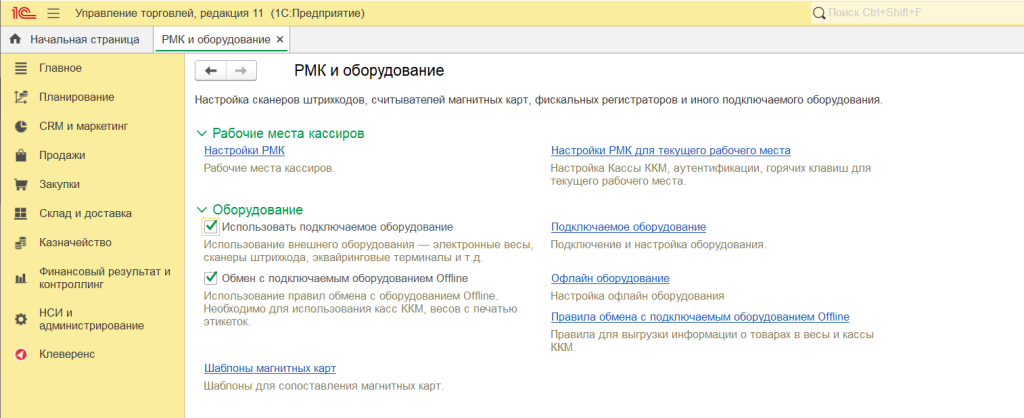The image size is (1024, 418).
Task: Click the Финансовый результат chart icon
Action: [21, 278]
